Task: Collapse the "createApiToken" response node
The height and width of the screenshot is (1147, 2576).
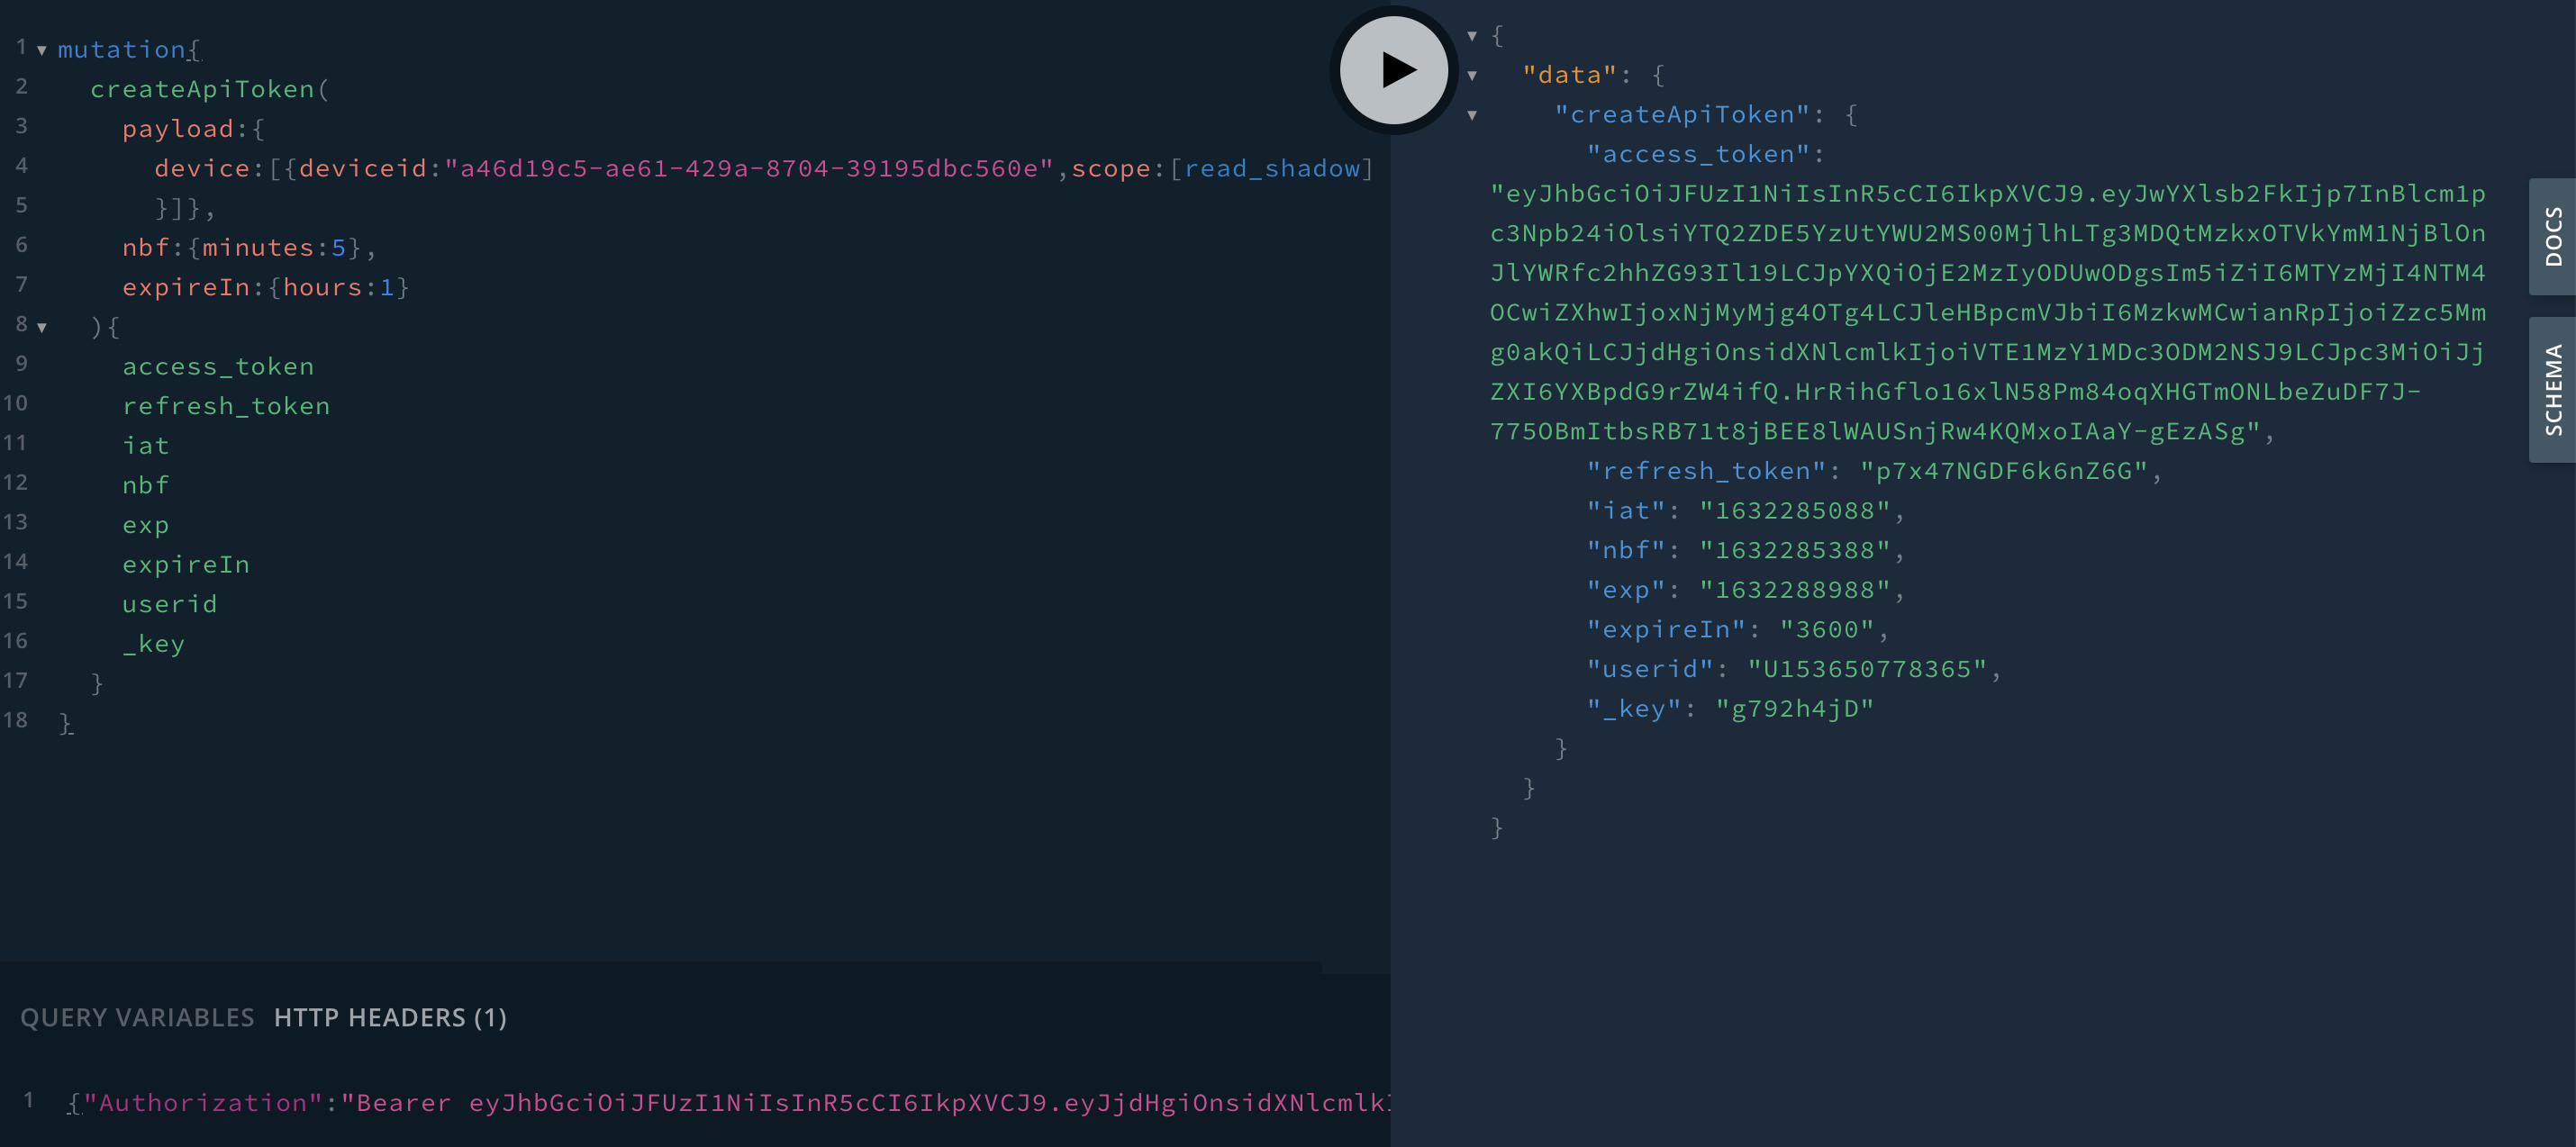Action: (x=1472, y=115)
